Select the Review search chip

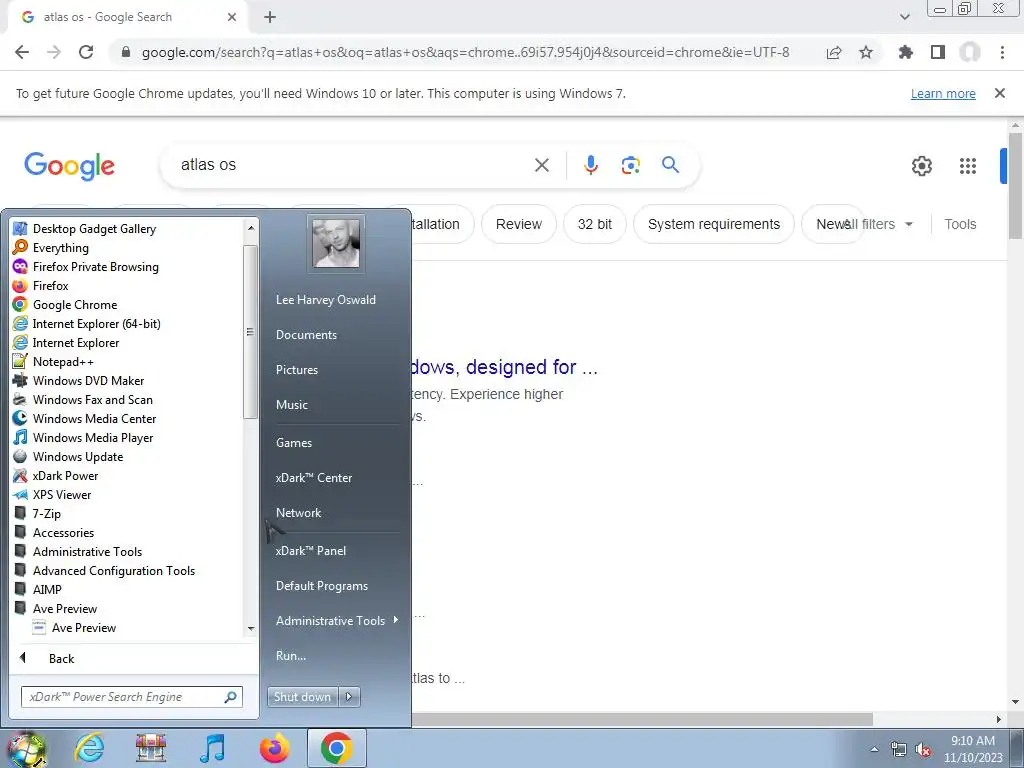pos(519,224)
